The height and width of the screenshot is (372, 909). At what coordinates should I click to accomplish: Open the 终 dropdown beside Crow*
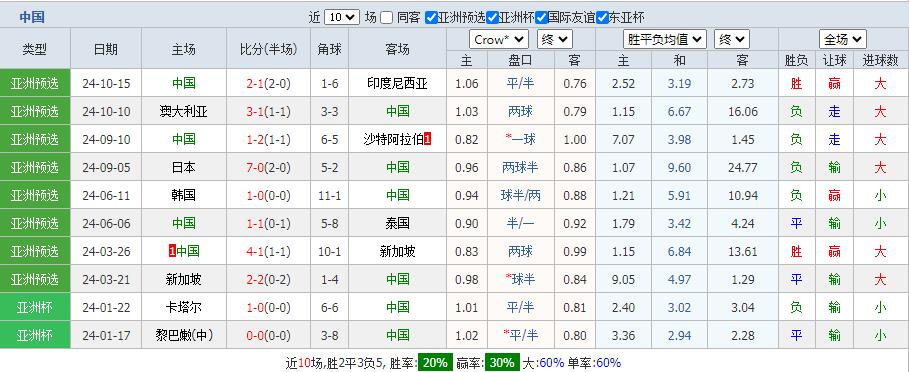(x=555, y=39)
